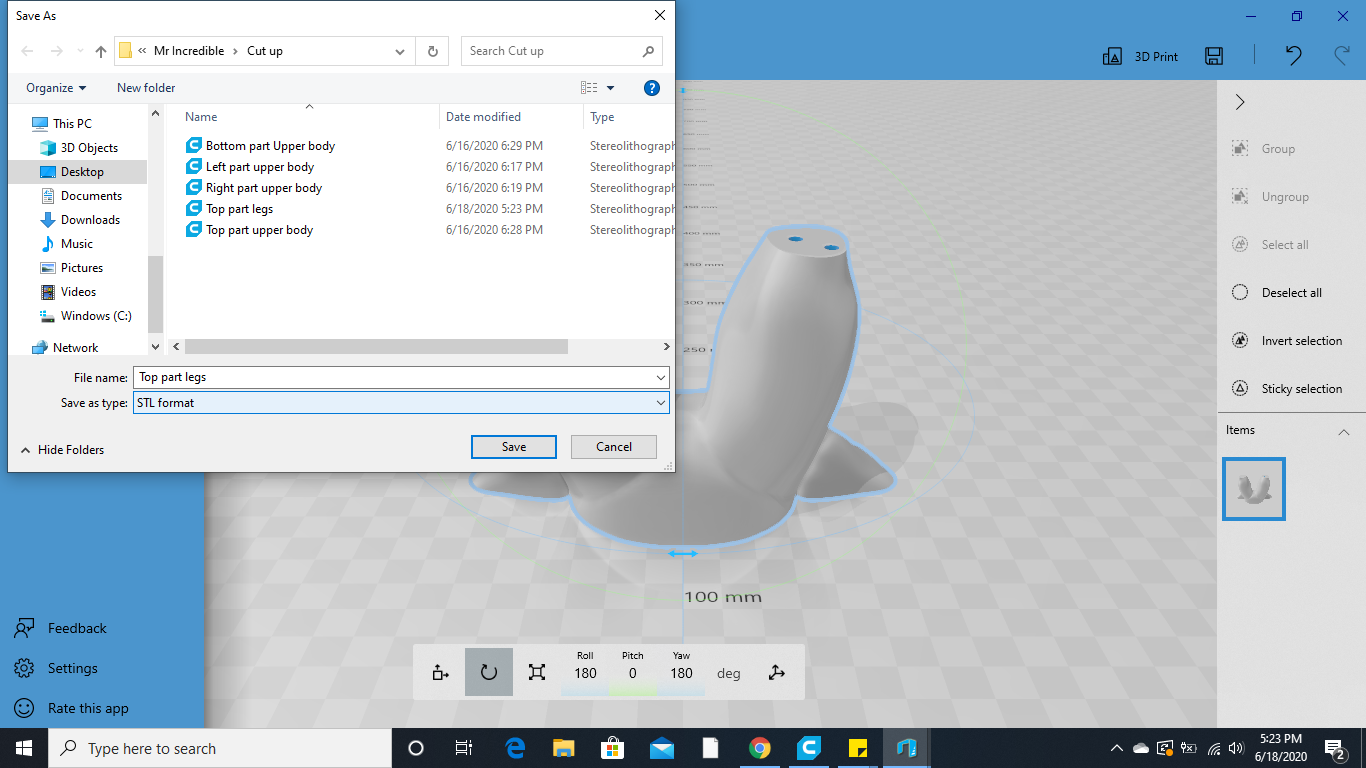Select the legs model thumbnail in Items
The width and height of the screenshot is (1366, 768).
(1254, 489)
